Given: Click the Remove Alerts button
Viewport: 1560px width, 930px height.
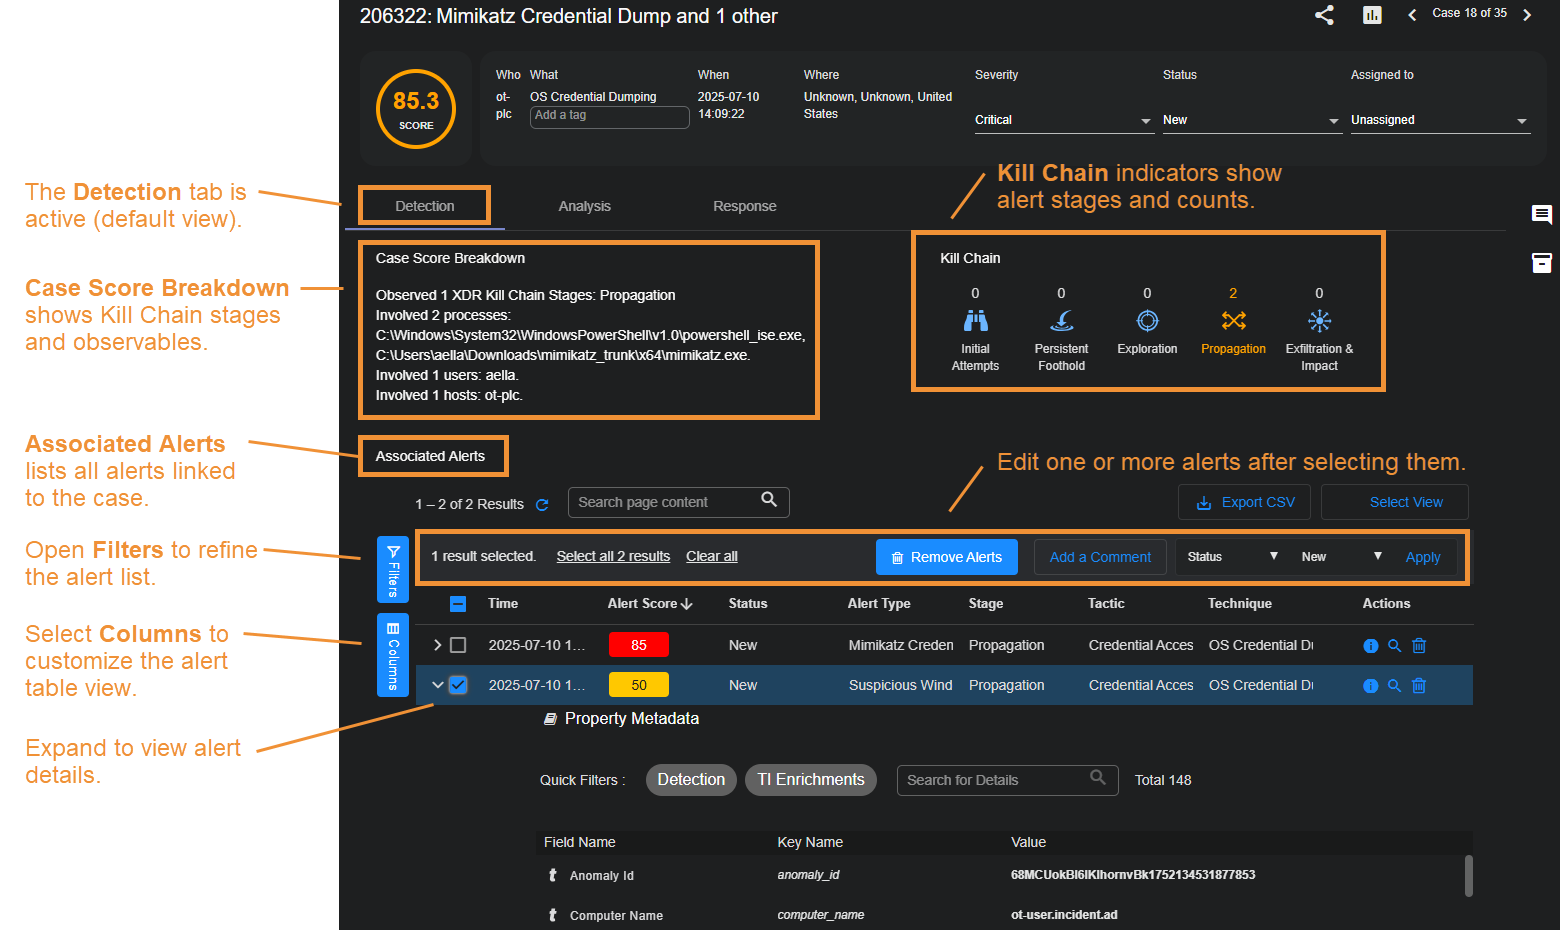Looking at the screenshot, I should click(946, 557).
